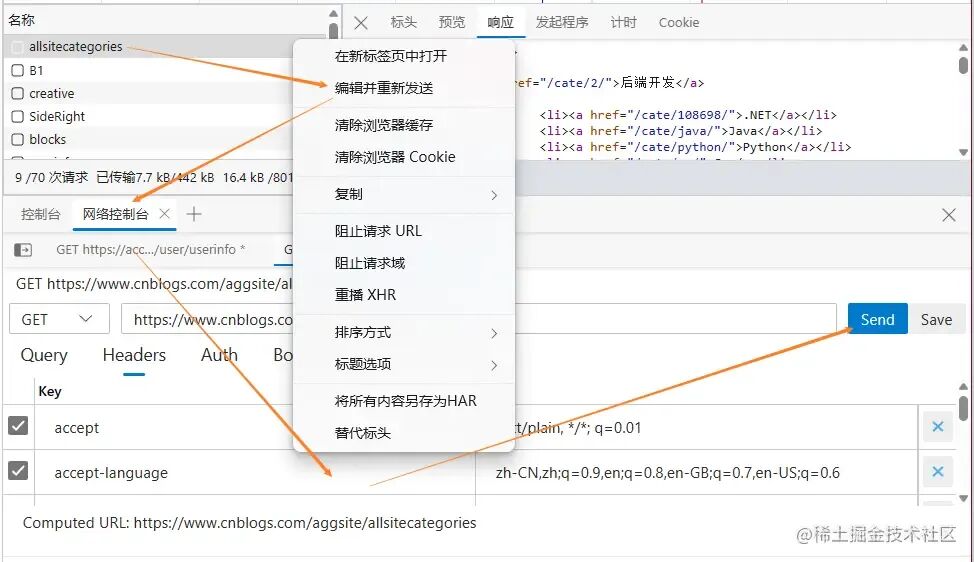974x562 pixels.
Task: Tick the B1 request checkbox
Action: tap(17, 70)
